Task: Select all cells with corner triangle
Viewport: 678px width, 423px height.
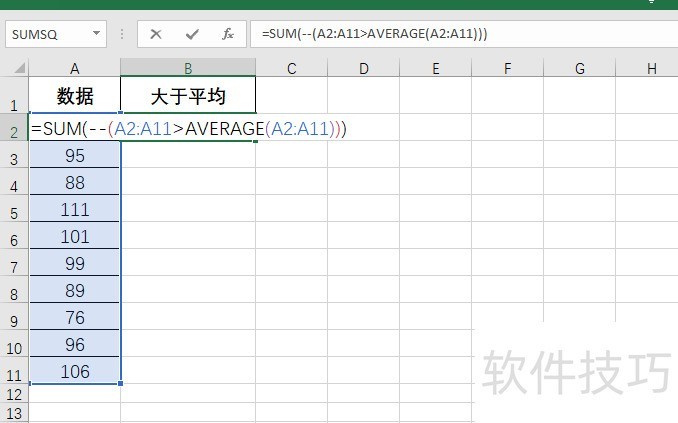Action: tap(19, 68)
